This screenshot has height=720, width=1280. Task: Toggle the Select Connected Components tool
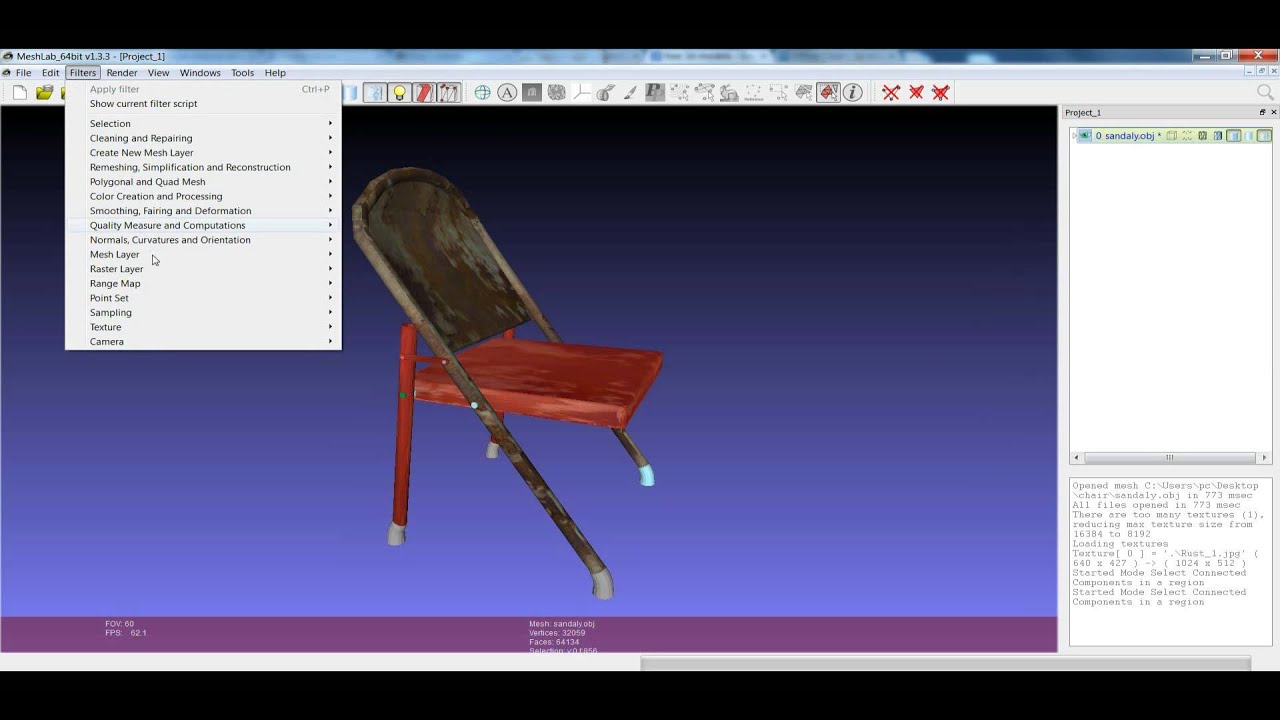pyautogui.click(x=828, y=92)
